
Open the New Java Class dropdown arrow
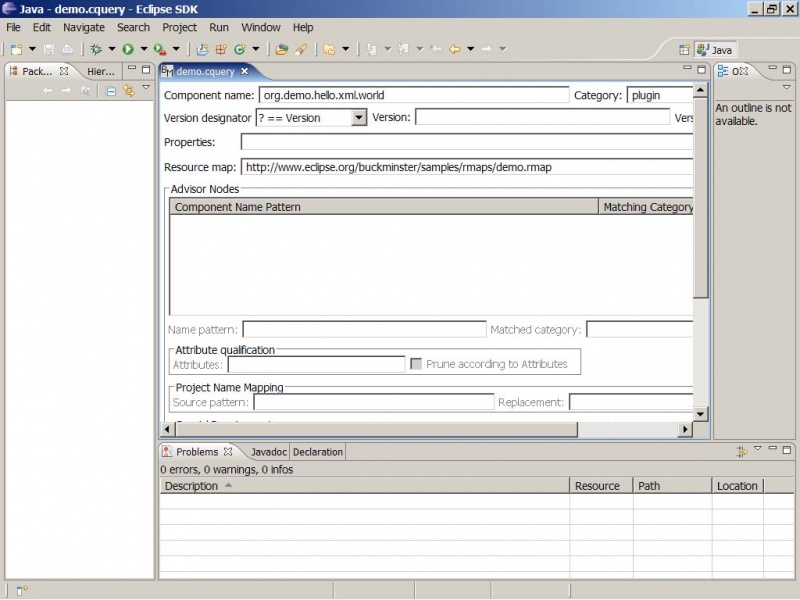(x=256, y=49)
